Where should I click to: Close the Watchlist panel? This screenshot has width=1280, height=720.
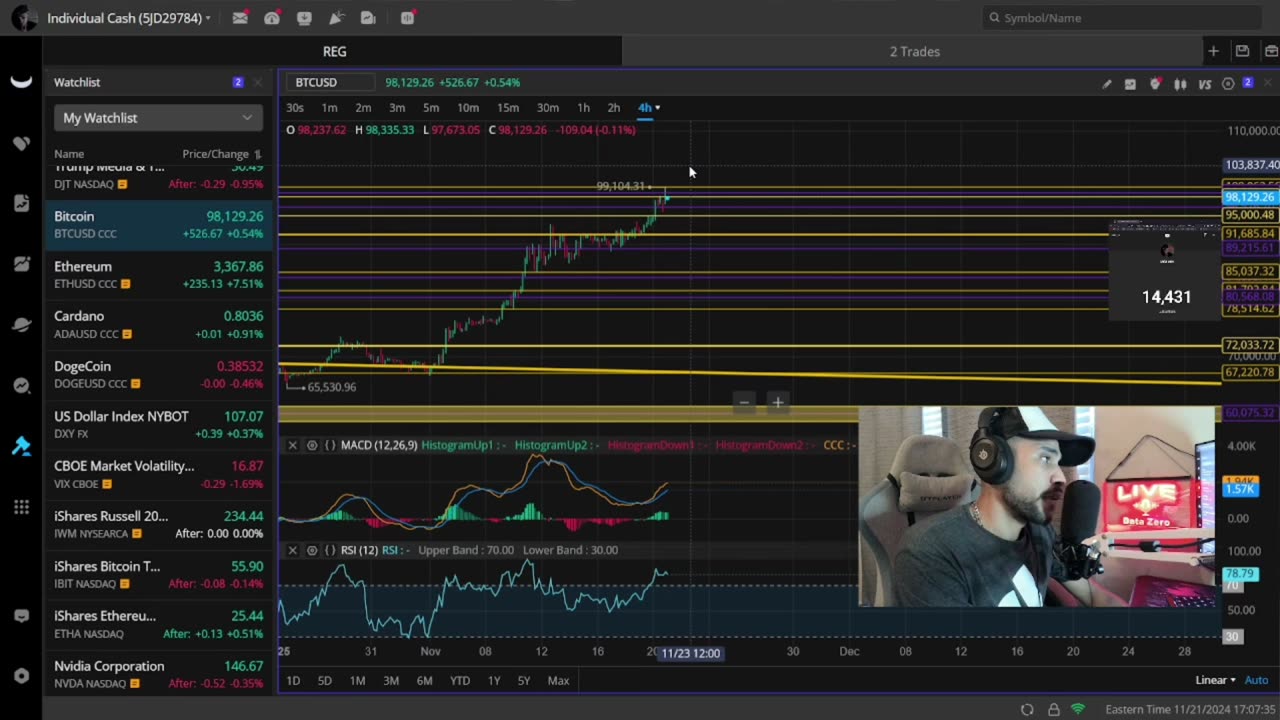pos(257,82)
